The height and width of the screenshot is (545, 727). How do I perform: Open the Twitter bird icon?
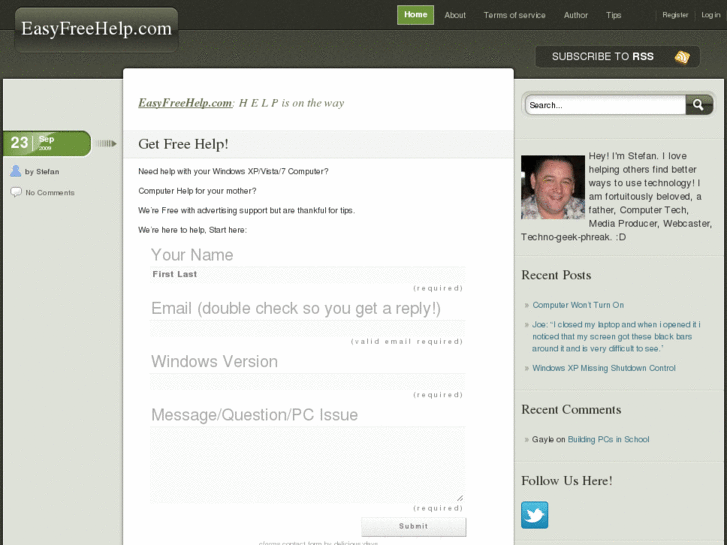pos(534,515)
